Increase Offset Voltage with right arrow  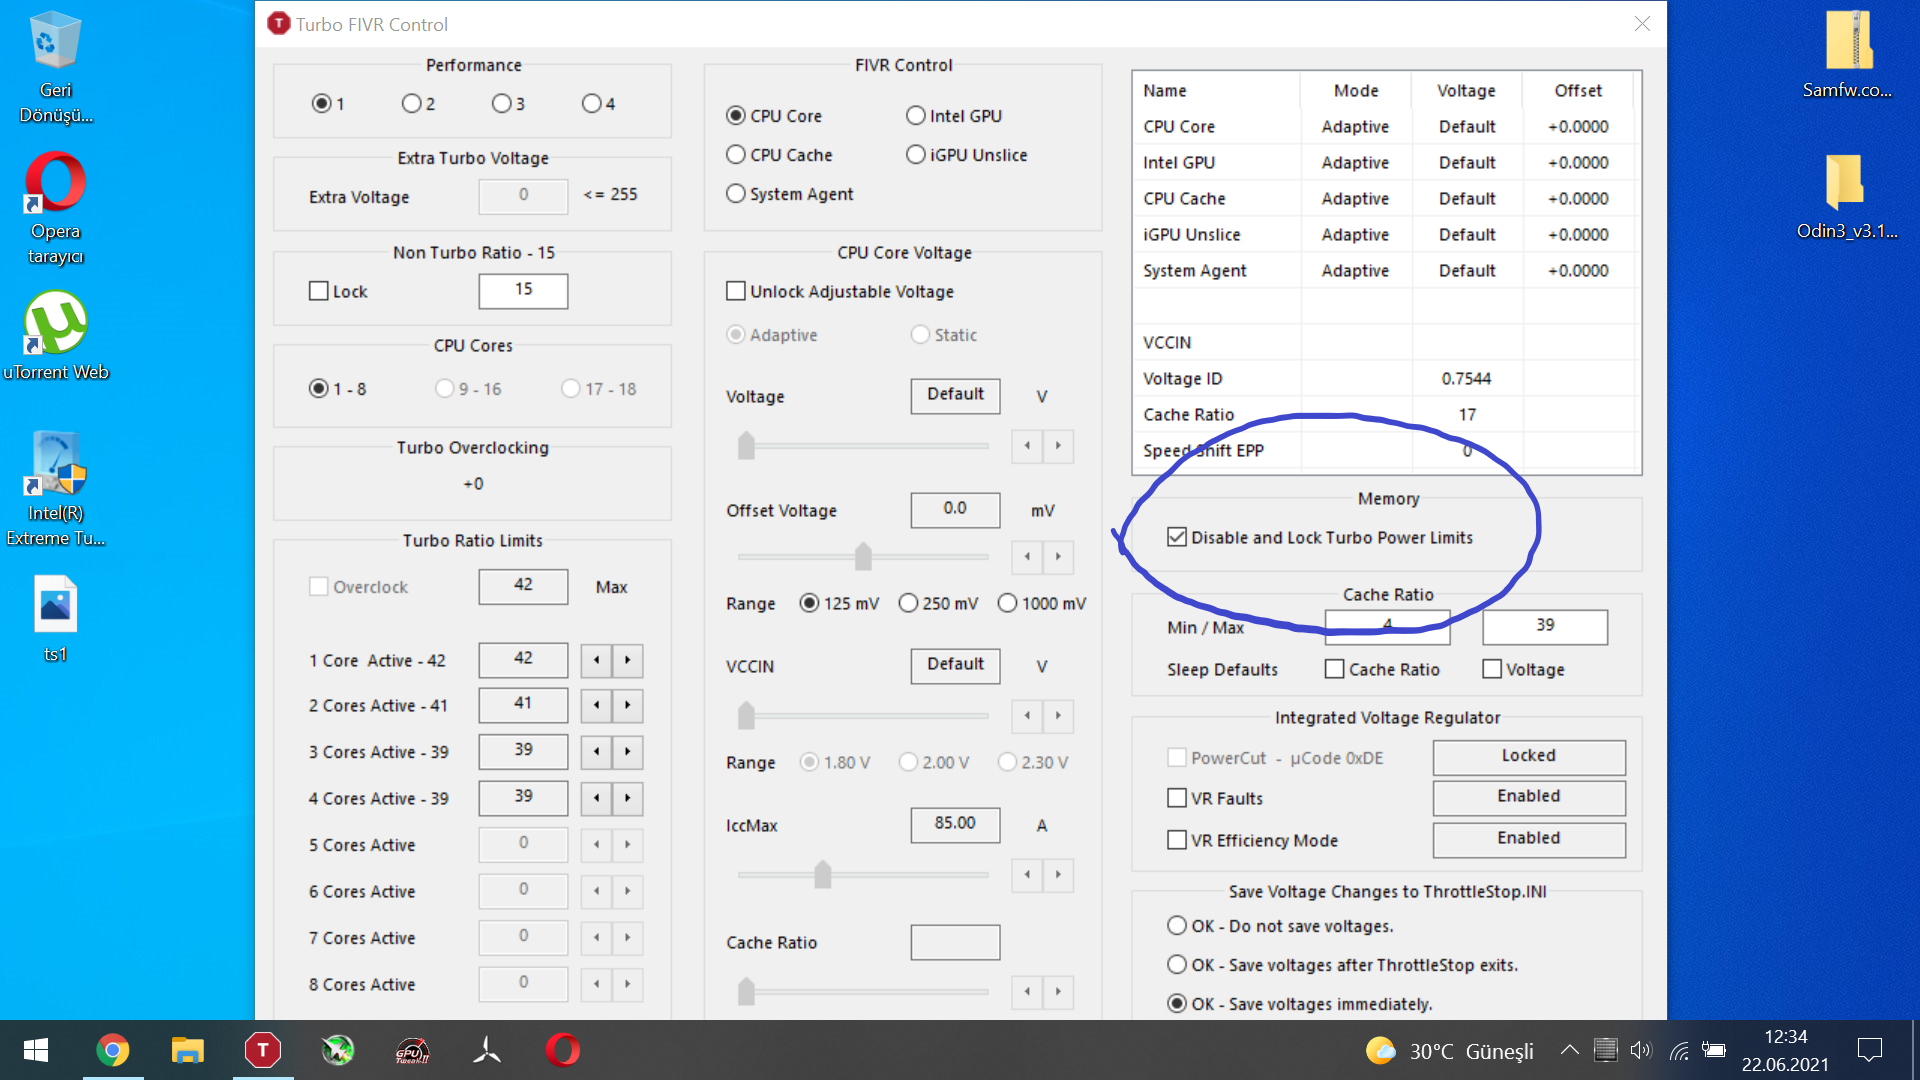pos(1058,556)
